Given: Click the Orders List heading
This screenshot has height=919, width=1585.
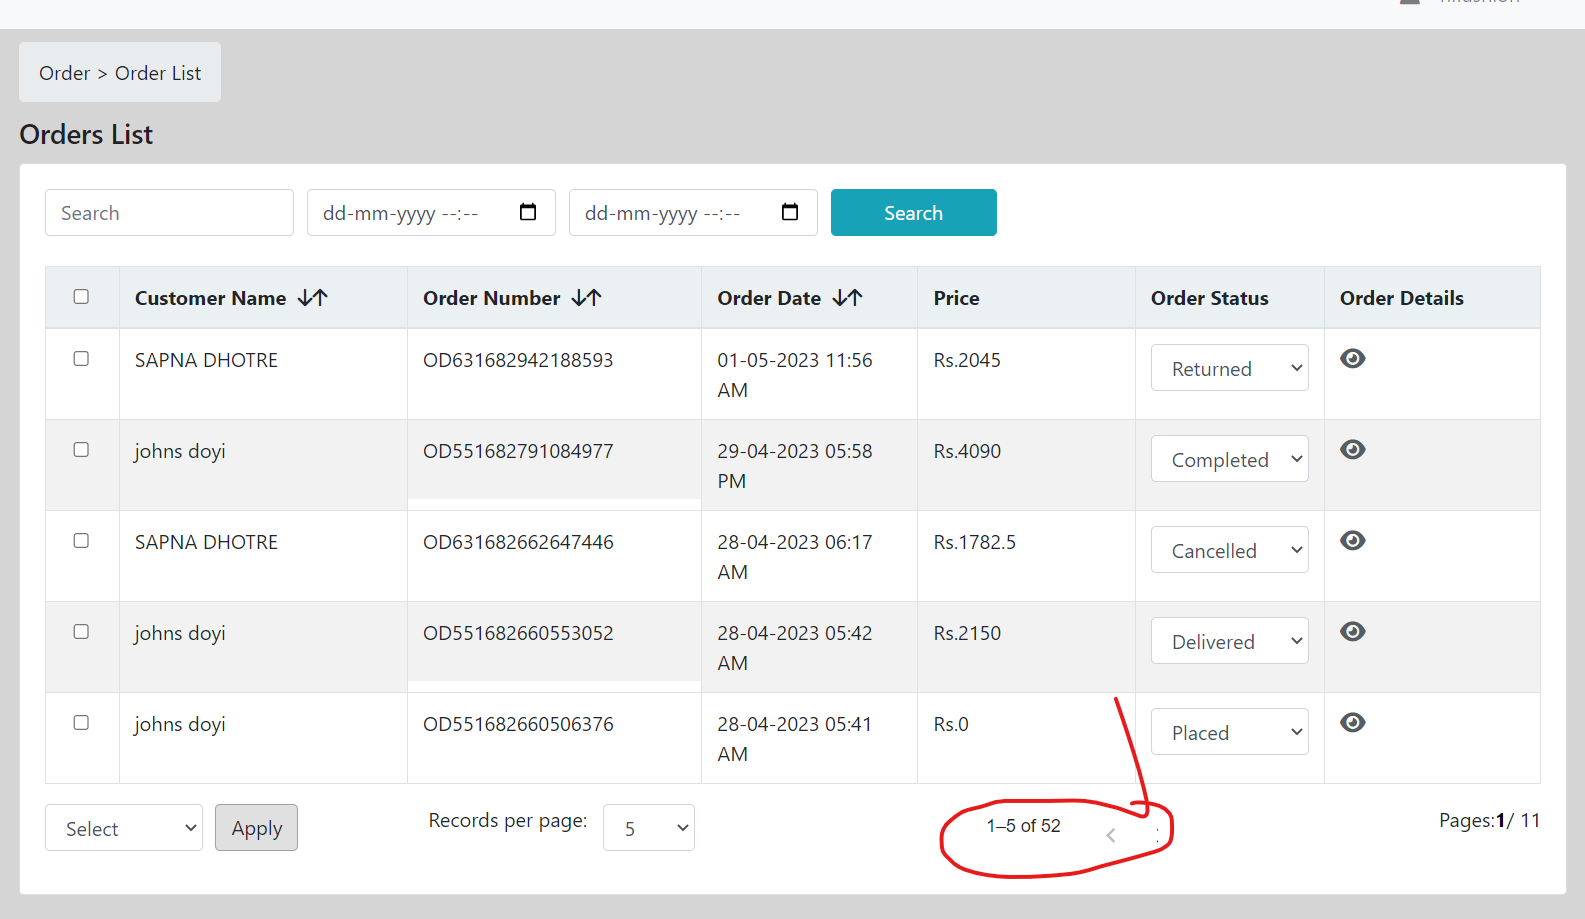Looking at the screenshot, I should pos(86,134).
